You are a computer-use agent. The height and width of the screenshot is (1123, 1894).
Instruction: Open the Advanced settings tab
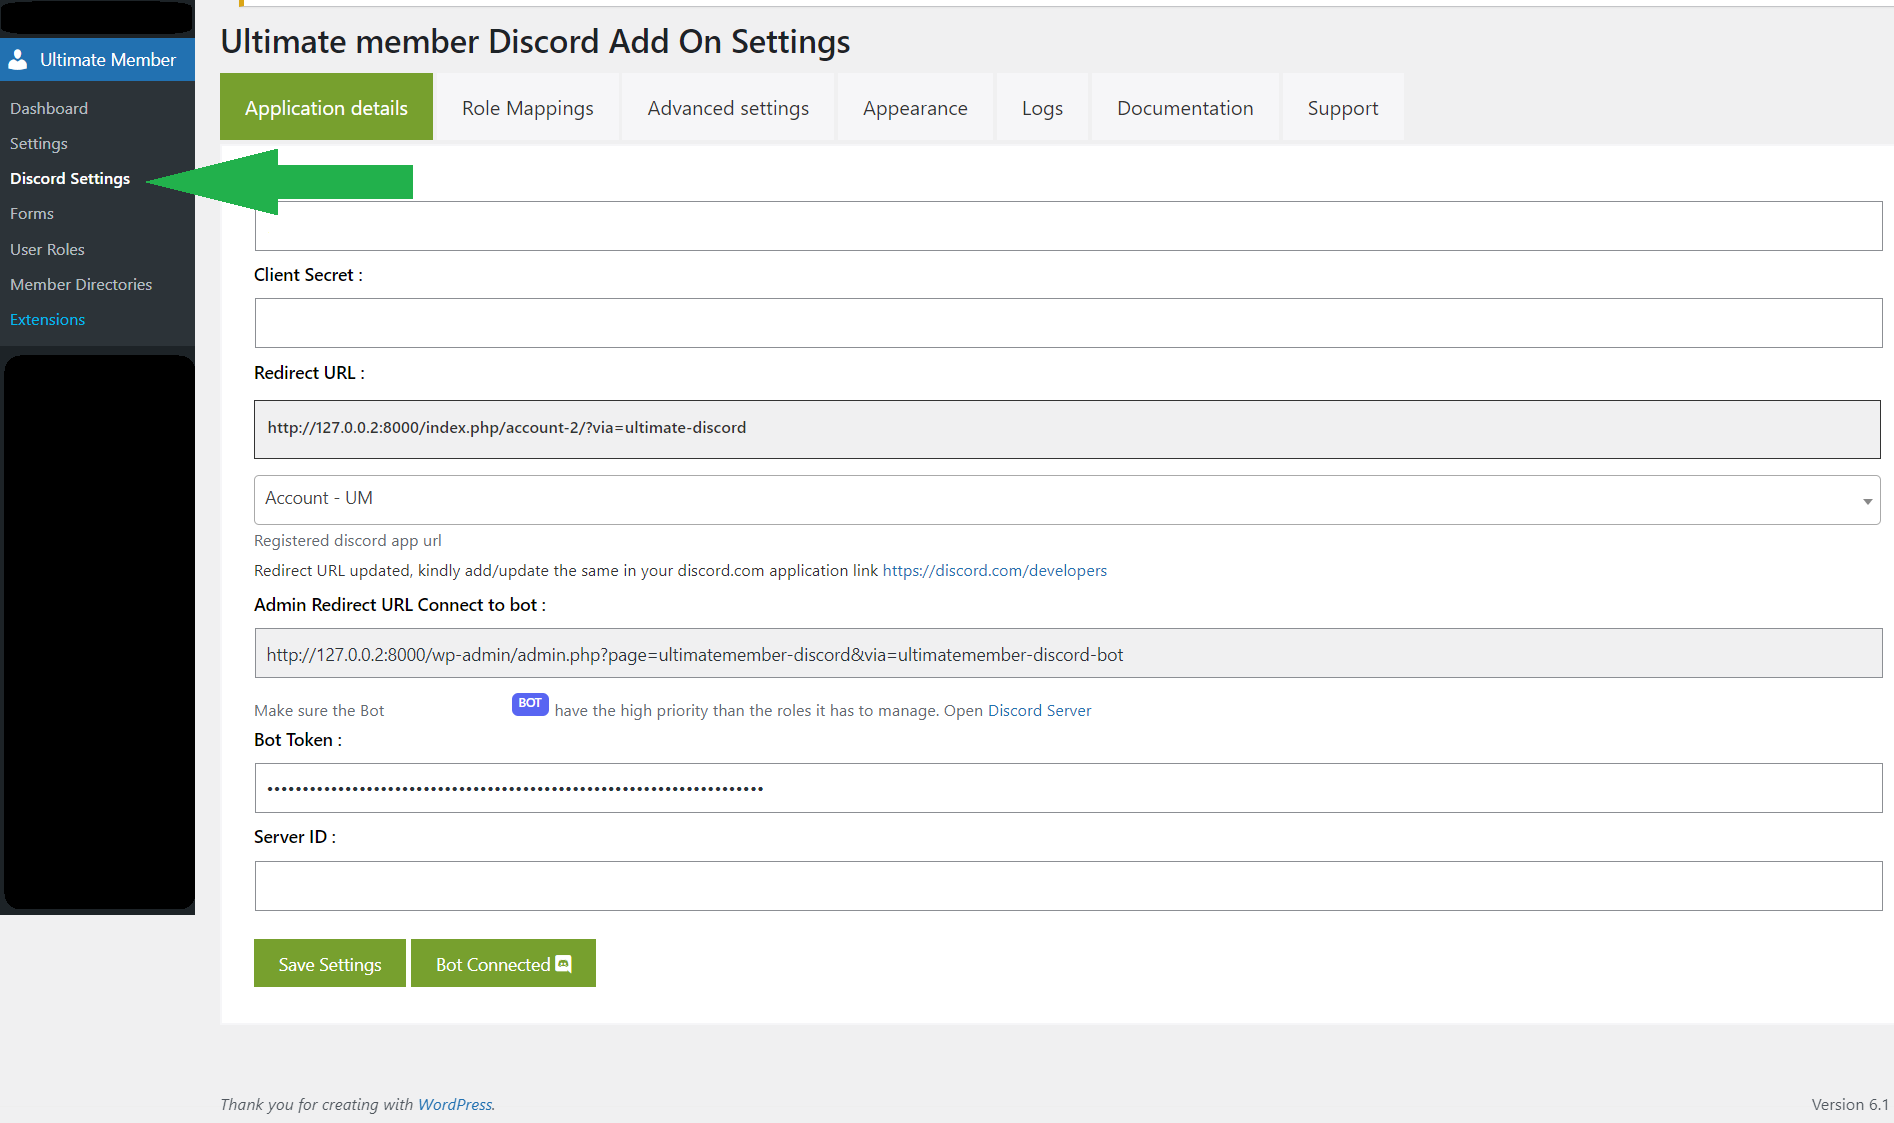point(728,107)
